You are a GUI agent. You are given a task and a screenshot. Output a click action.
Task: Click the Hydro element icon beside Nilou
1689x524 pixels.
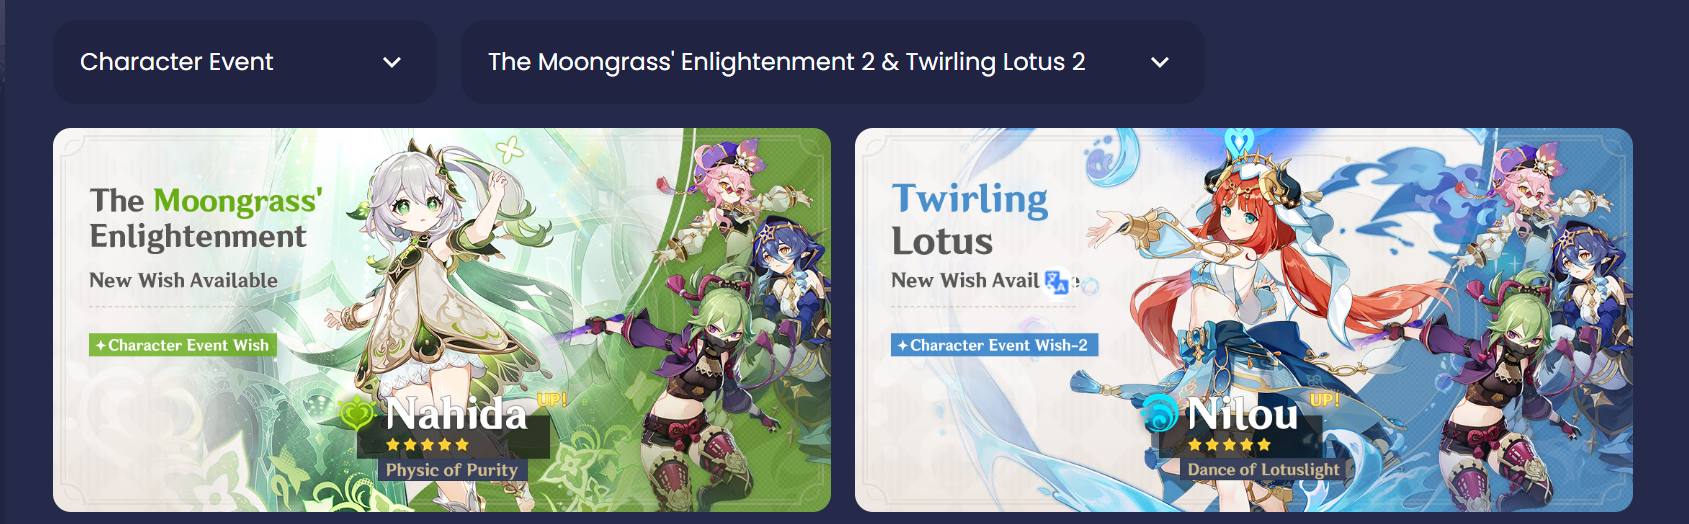[1160, 413]
